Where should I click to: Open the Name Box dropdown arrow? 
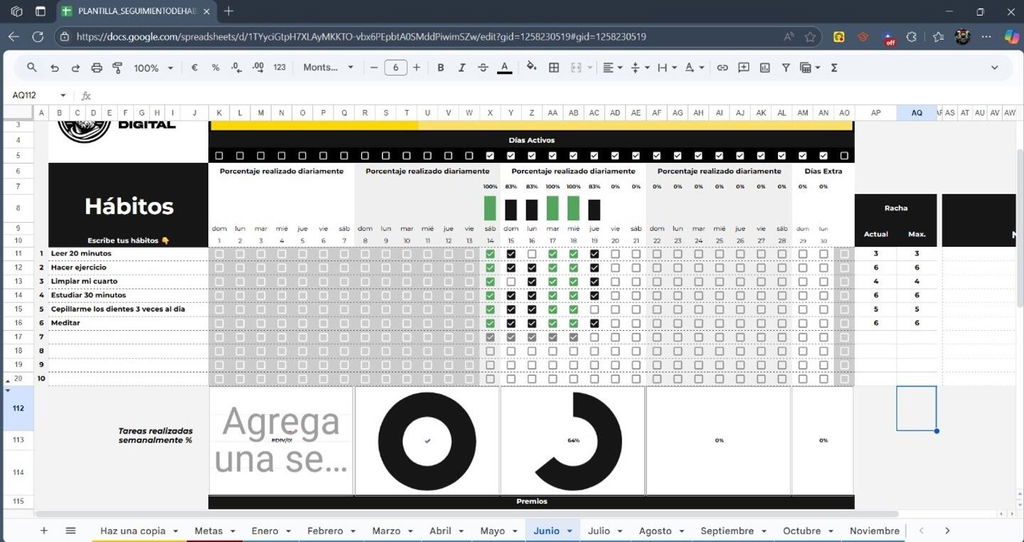(63, 95)
